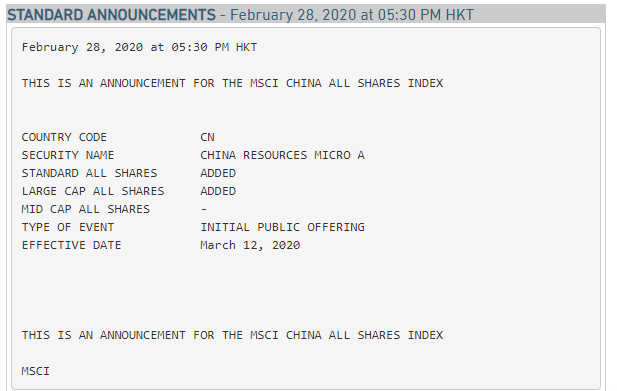617x391 pixels.
Task: Click the STANDARD ANNOUNCEMENTS header title
Action: tap(112, 15)
